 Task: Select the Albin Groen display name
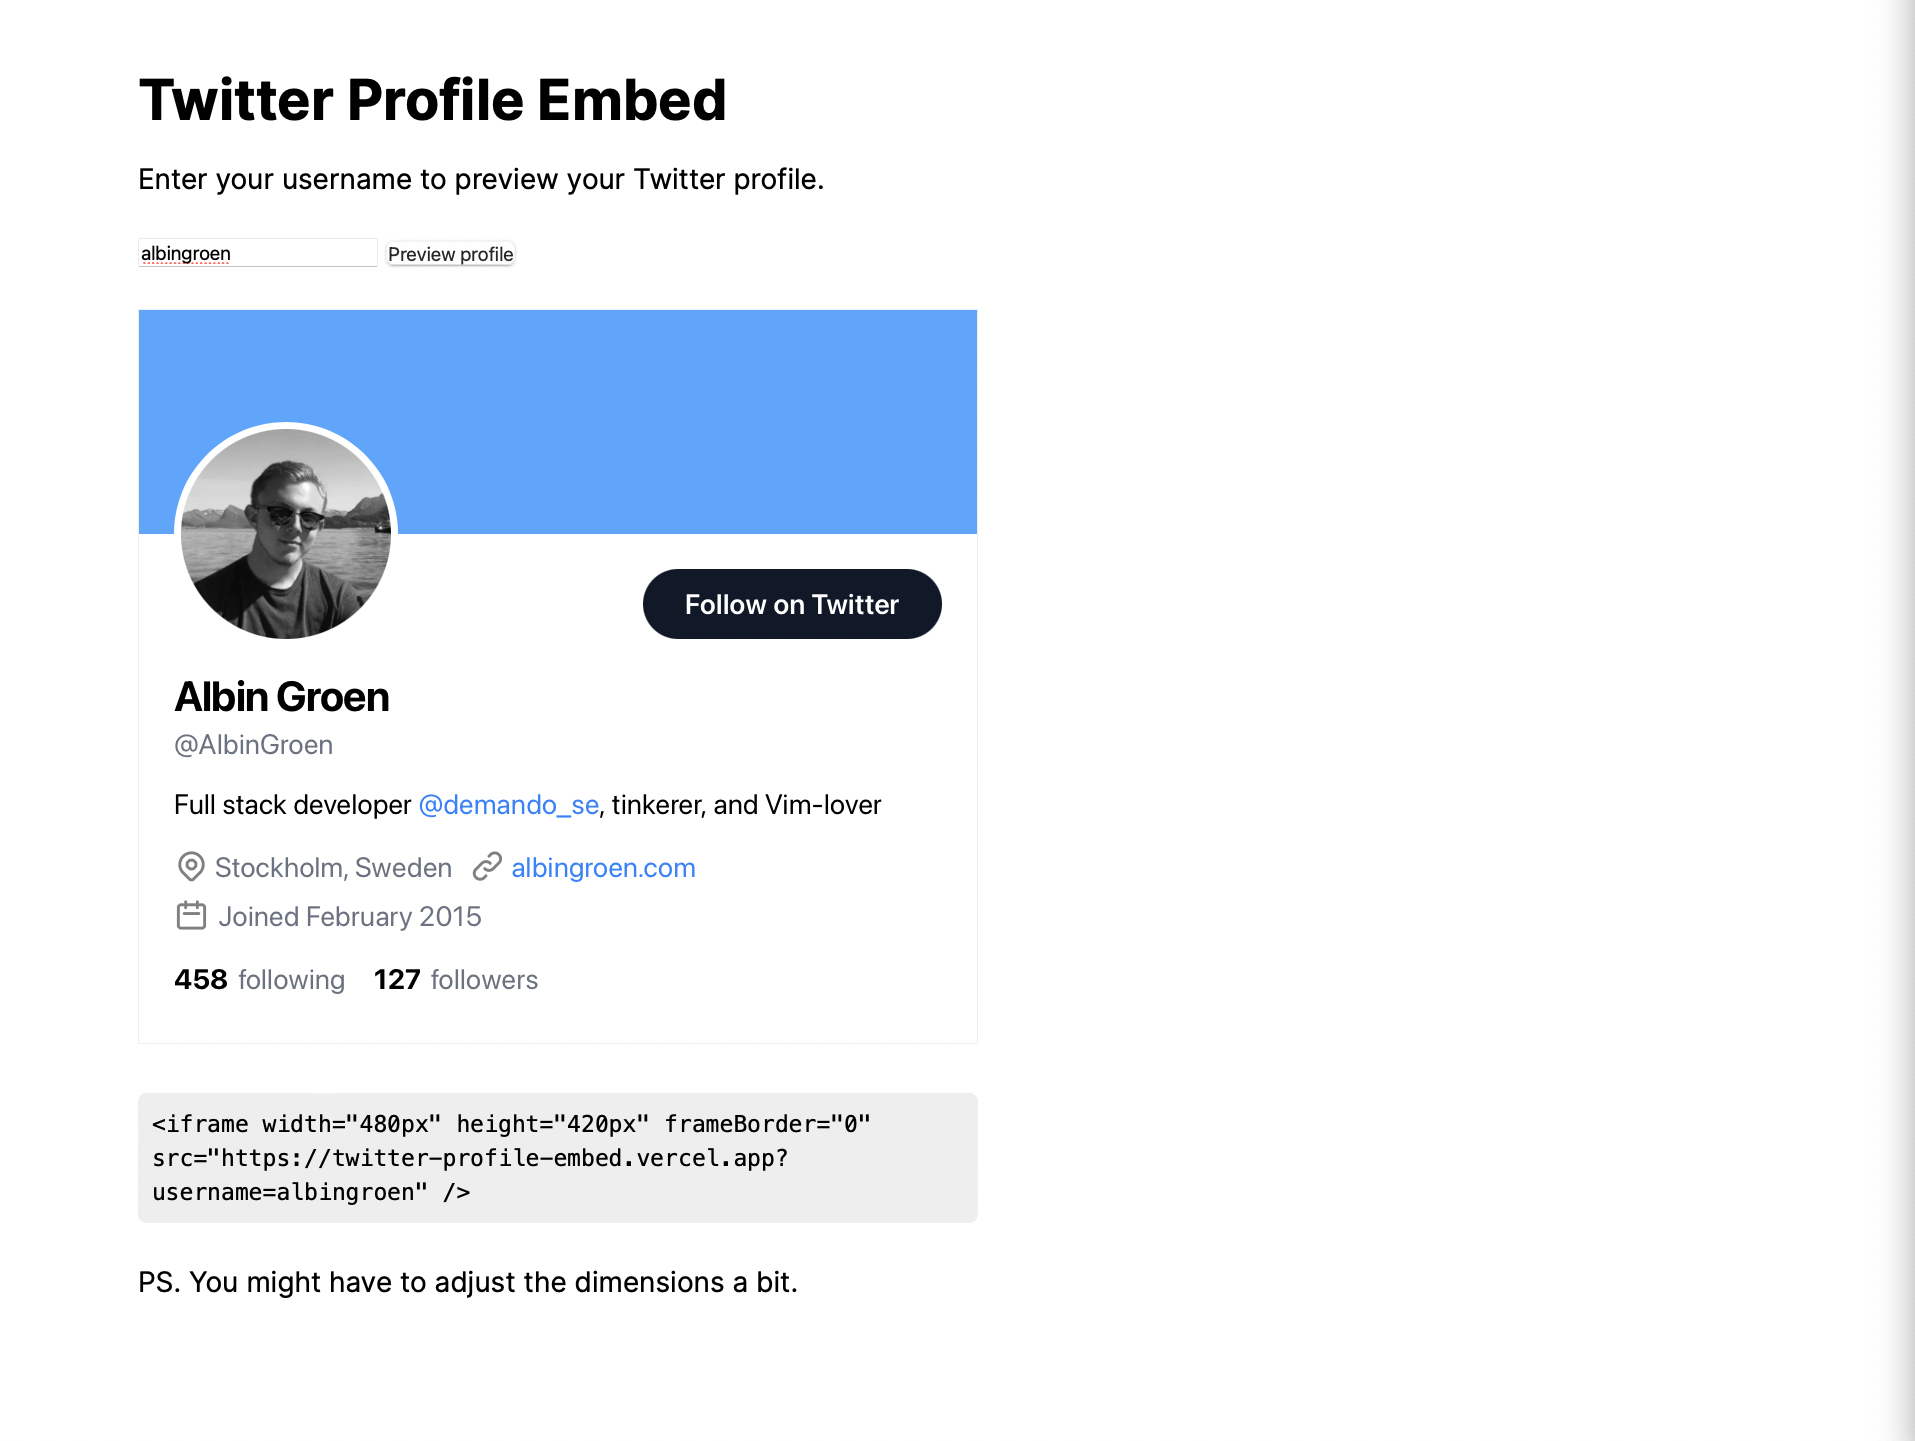click(281, 697)
